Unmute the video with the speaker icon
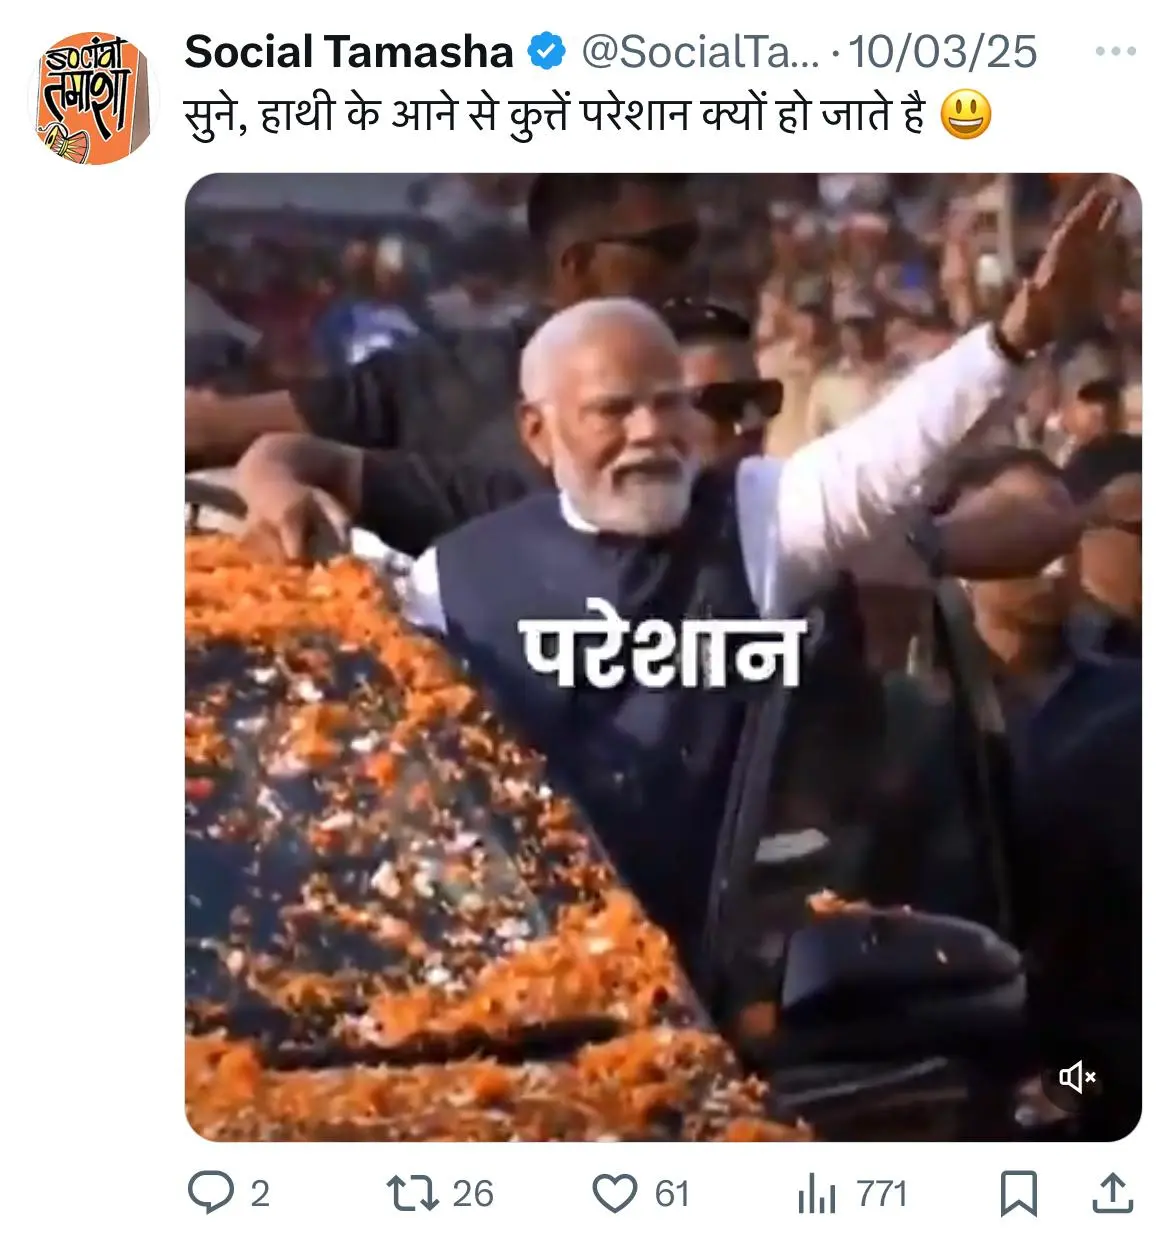 coord(1078,1077)
